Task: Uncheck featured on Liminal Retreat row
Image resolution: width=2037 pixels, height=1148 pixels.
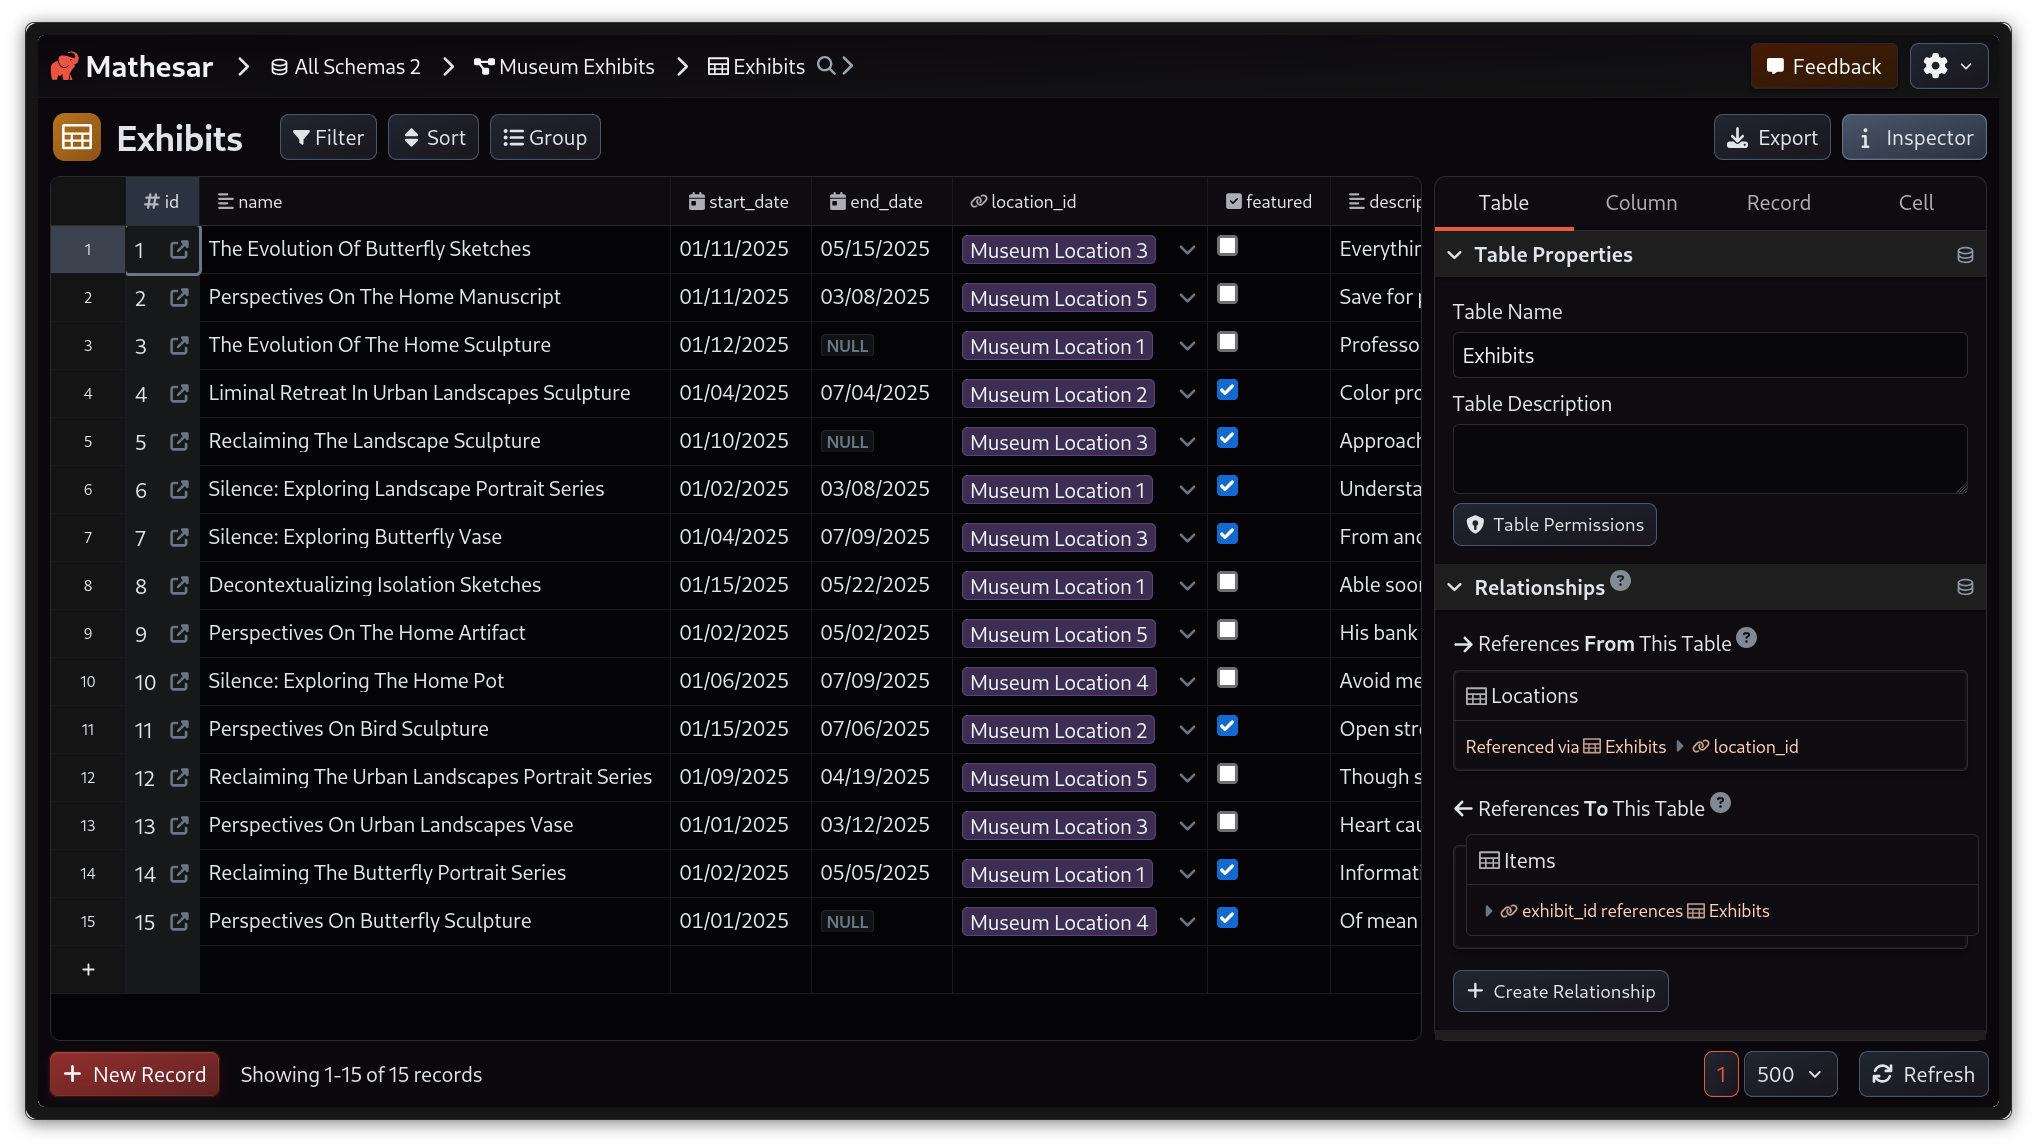Action: [x=1227, y=390]
